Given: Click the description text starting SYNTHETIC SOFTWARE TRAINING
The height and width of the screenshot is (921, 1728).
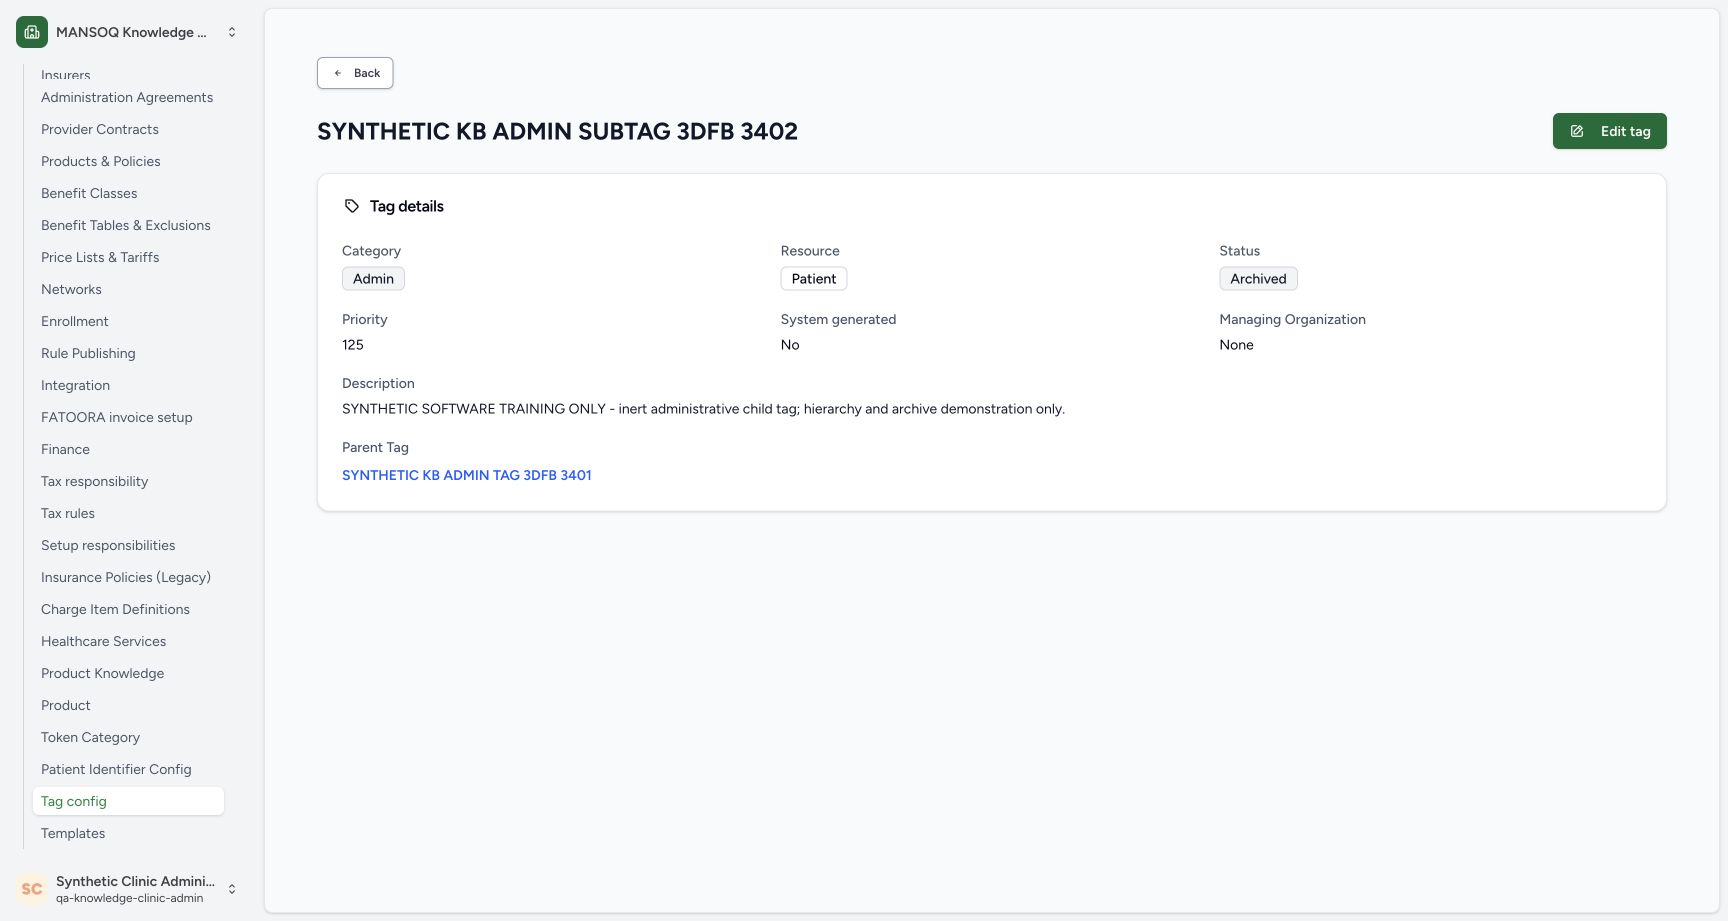Looking at the screenshot, I should (703, 409).
